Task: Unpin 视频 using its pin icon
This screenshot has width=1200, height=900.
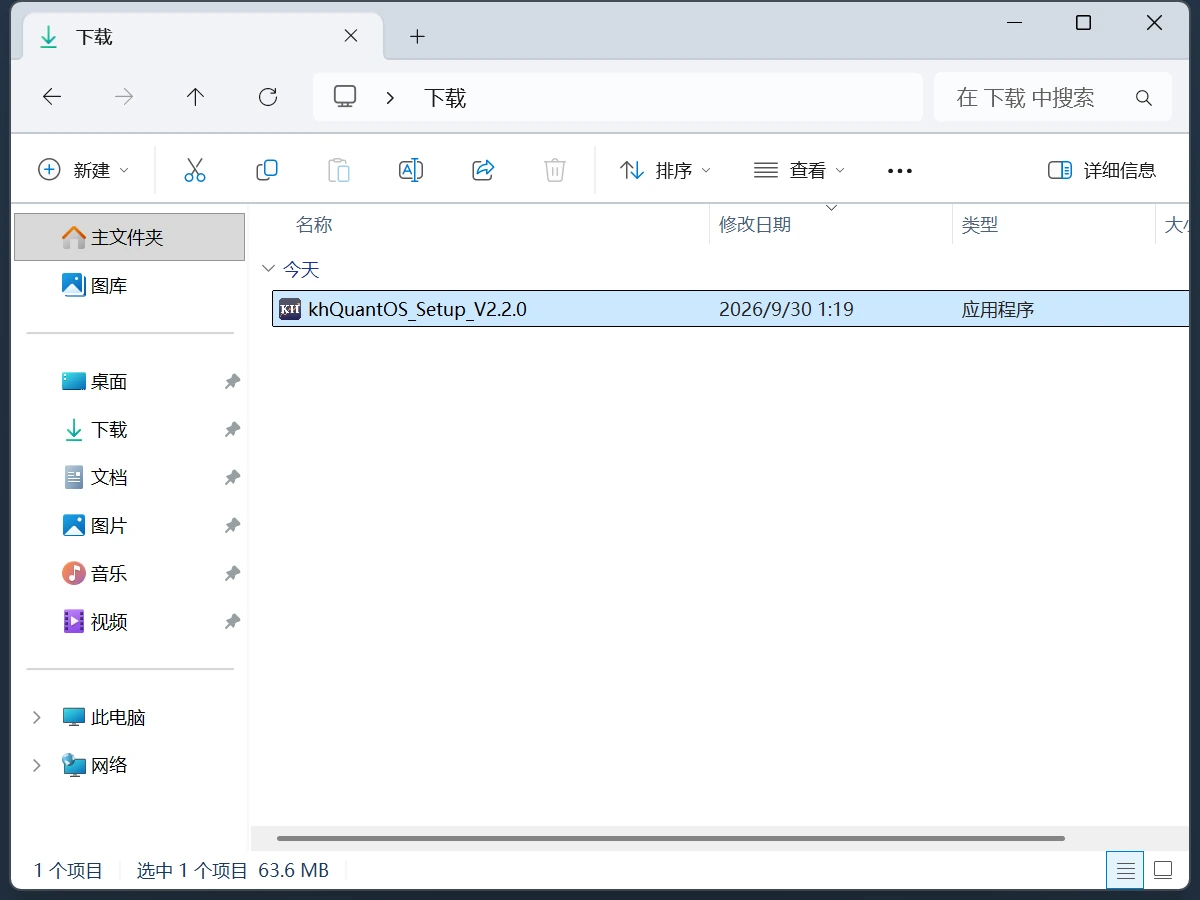Action: pos(232,621)
